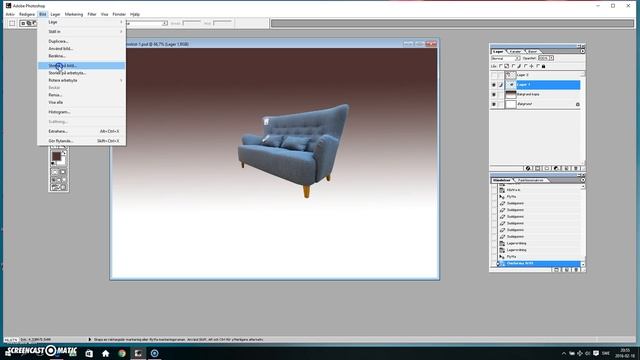Create new snapshot icon in history panel

click(566, 270)
